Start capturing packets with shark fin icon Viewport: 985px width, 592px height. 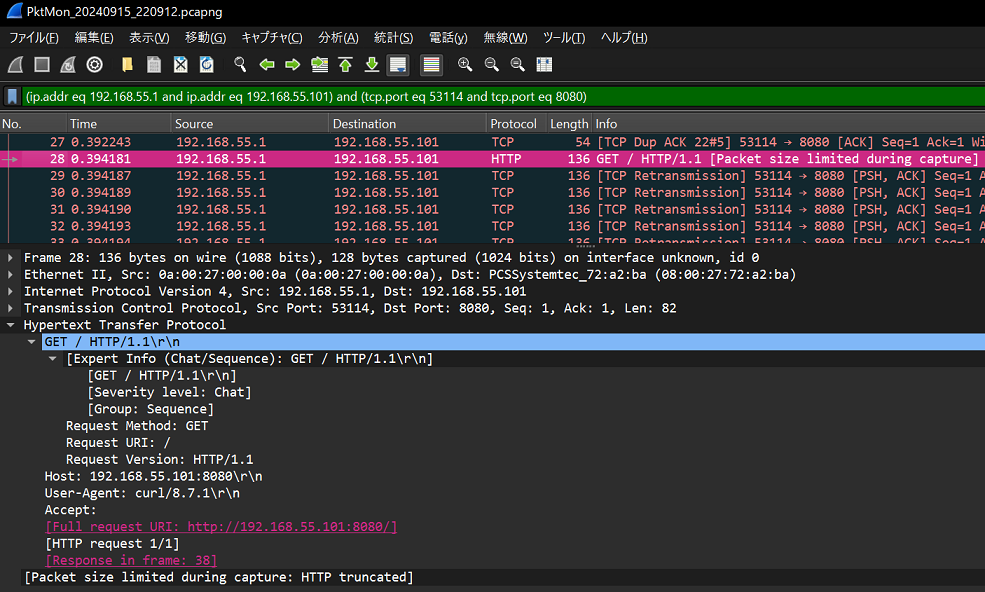coord(16,65)
